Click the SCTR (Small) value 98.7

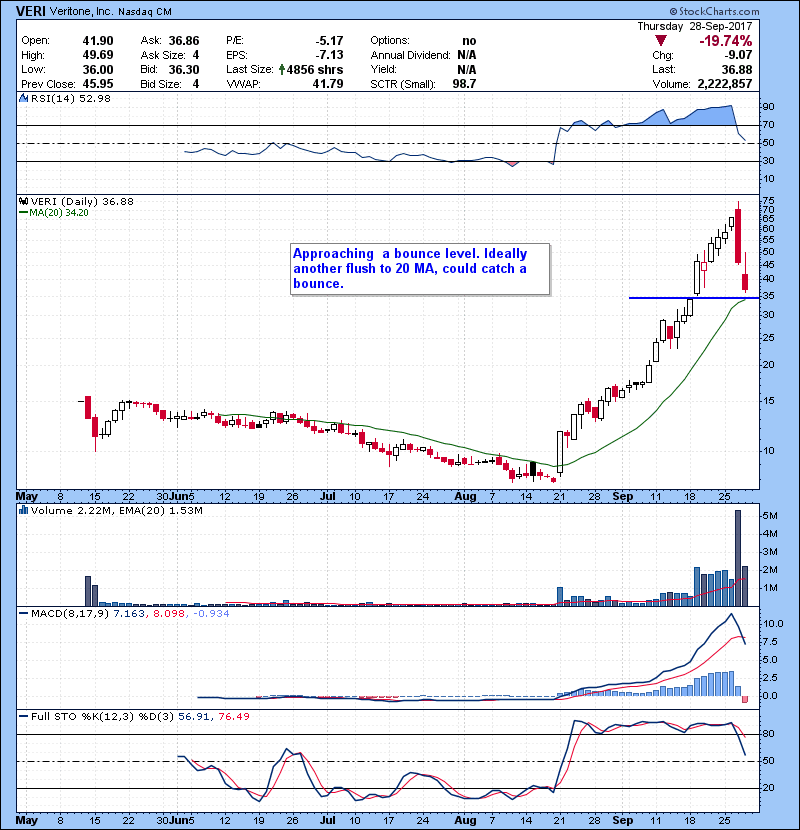tap(464, 84)
